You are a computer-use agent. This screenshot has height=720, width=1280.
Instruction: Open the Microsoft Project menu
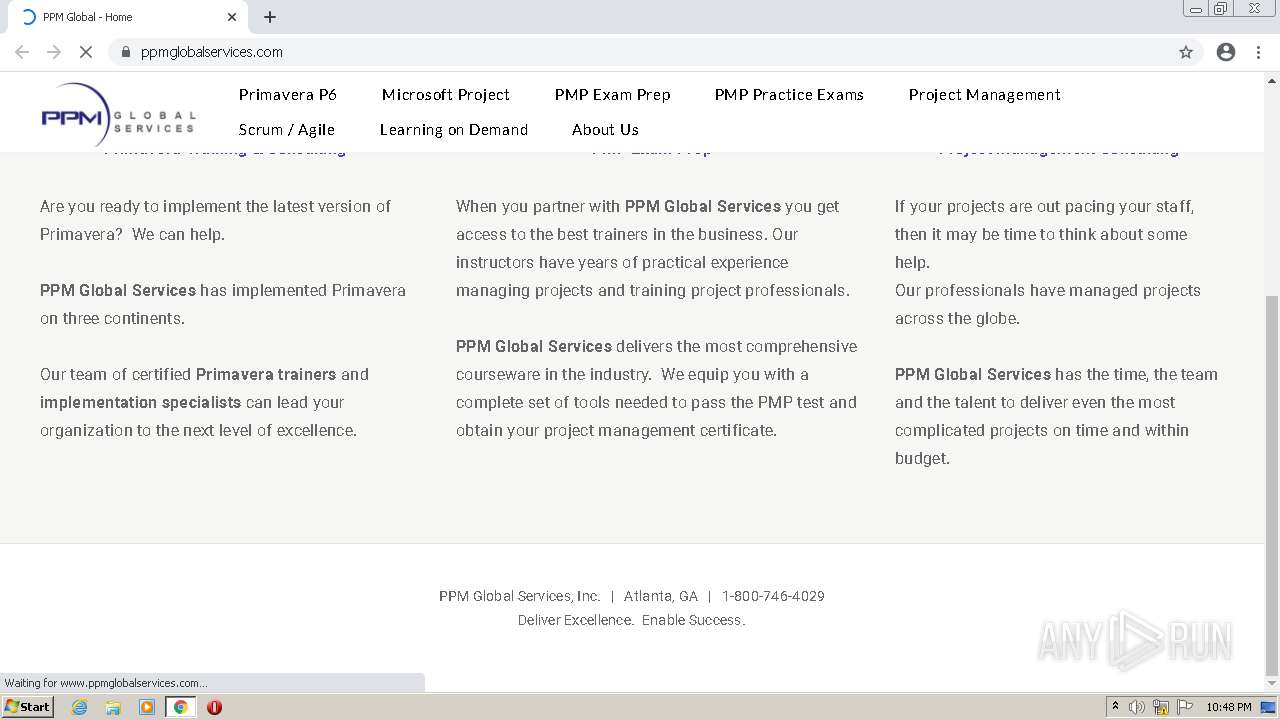coord(446,95)
